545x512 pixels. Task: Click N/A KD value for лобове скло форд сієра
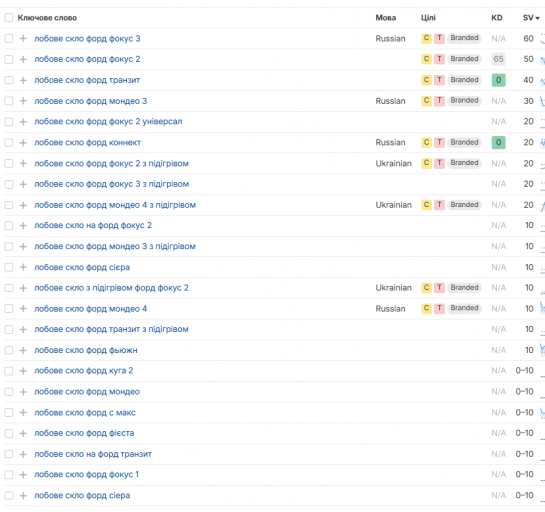click(x=498, y=267)
